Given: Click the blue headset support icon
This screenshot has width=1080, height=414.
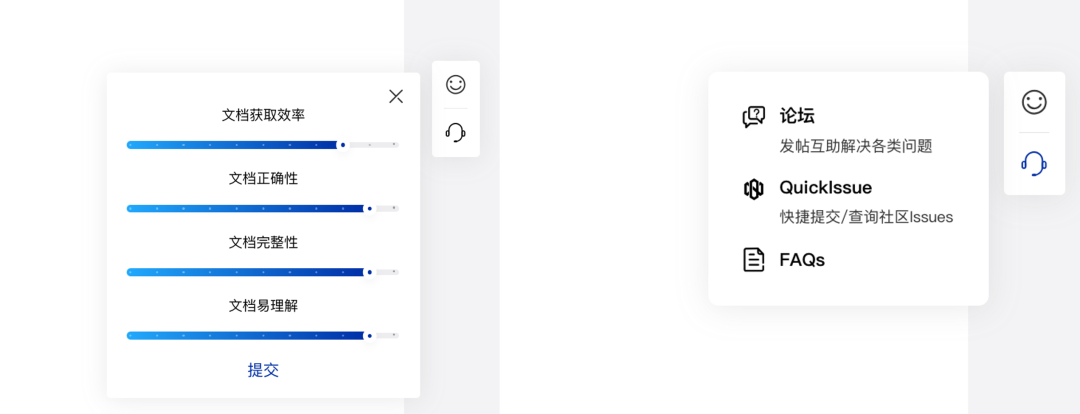Looking at the screenshot, I should [x=1034, y=163].
